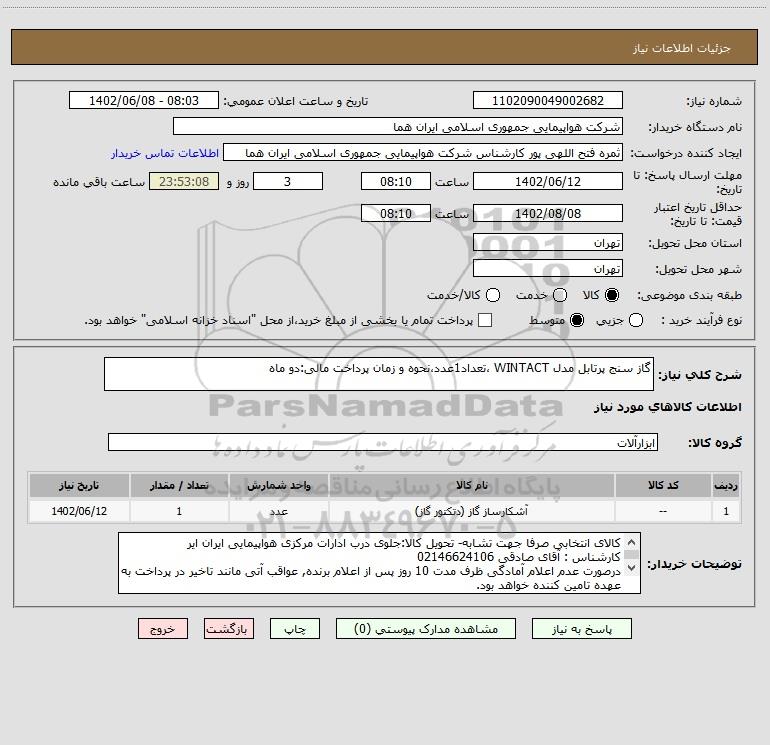Select item cell آشکارساز گاز (دتکتور گاز)
770x745 pixels.
(x=471, y=511)
